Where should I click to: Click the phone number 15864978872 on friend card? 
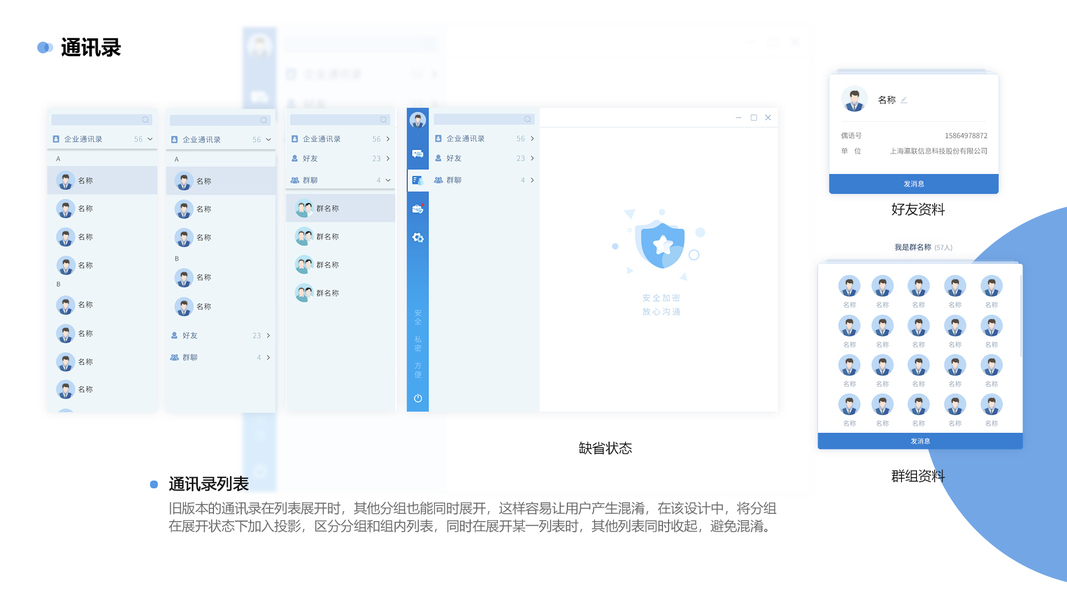(966, 136)
